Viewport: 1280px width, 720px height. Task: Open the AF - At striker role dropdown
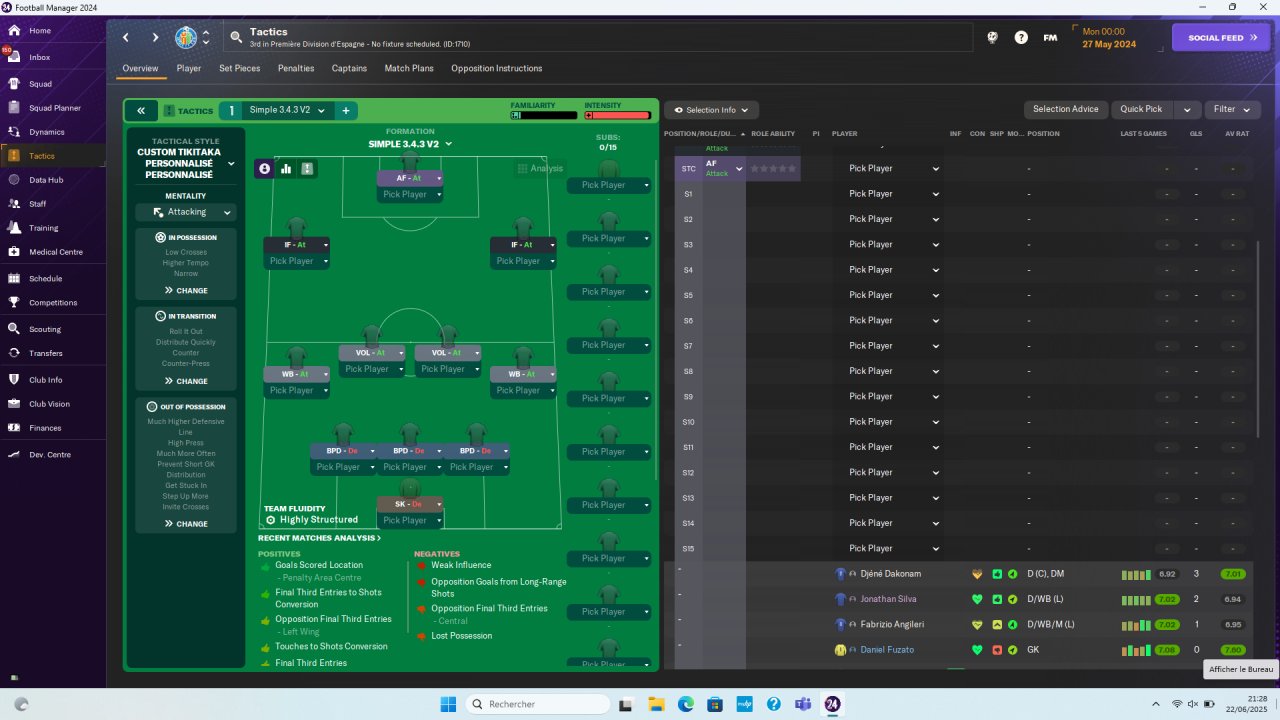click(410, 178)
